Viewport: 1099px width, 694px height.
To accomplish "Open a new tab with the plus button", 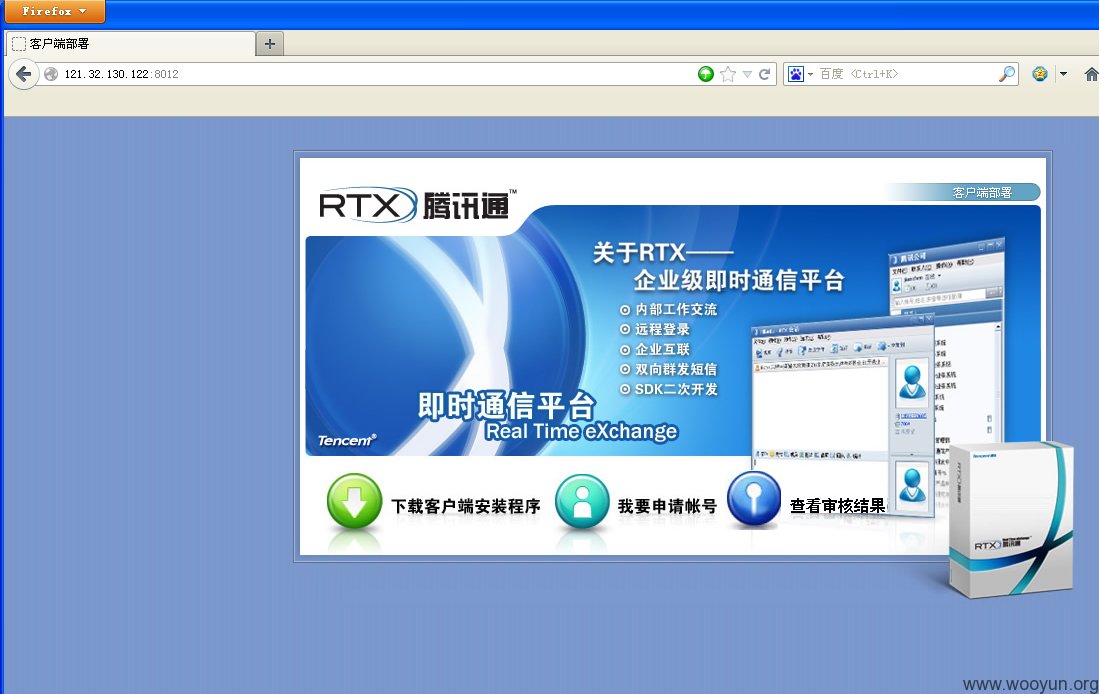I will [x=270, y=44].
